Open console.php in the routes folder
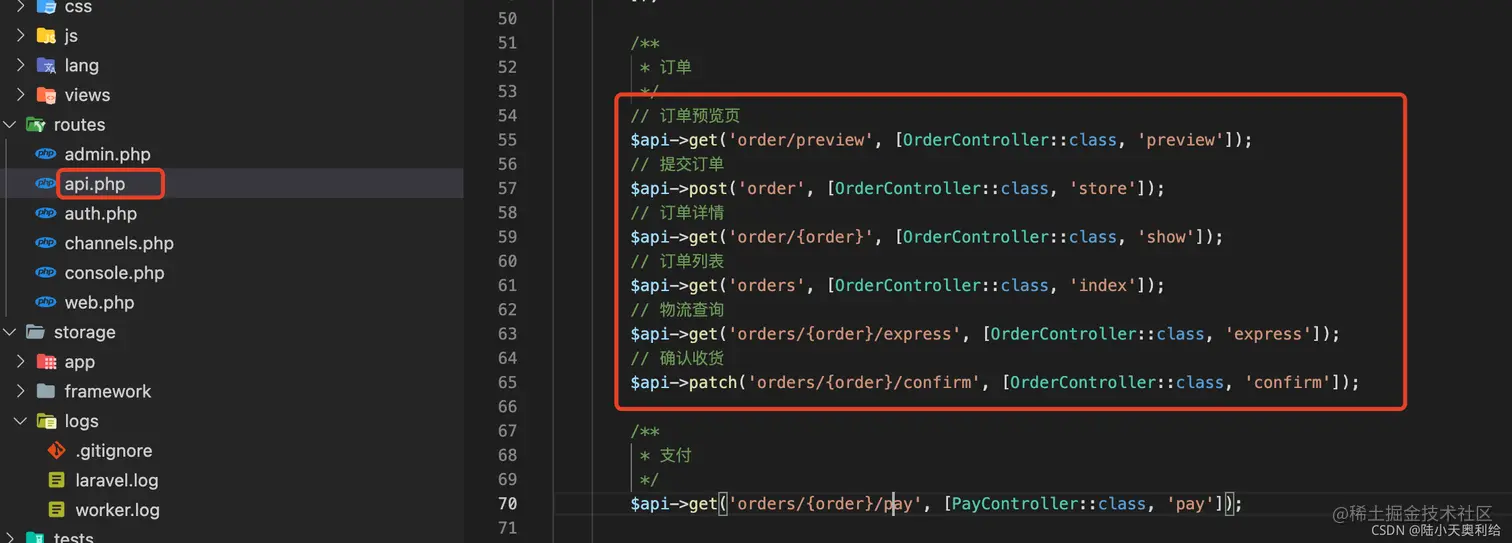1512x543 pixels. coord(114,273)
